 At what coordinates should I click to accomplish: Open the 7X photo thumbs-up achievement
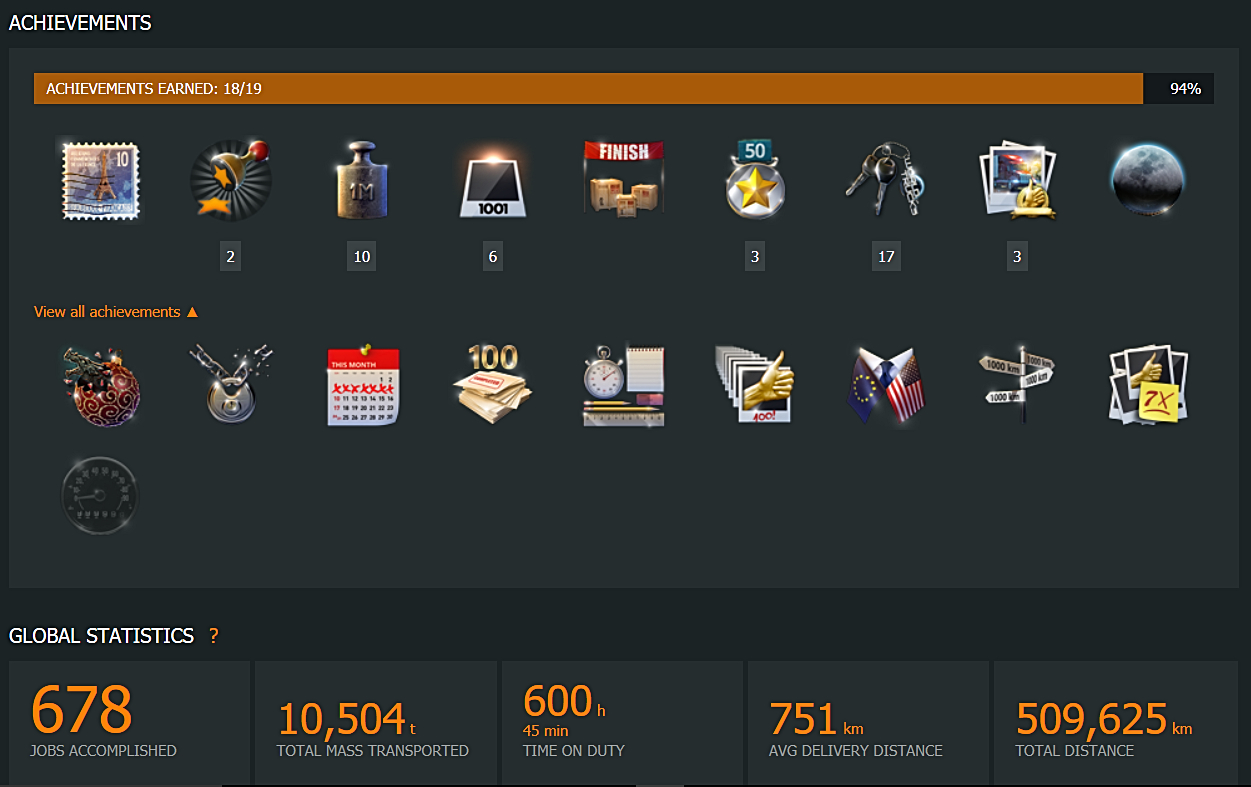click(x=1148, y=386)
